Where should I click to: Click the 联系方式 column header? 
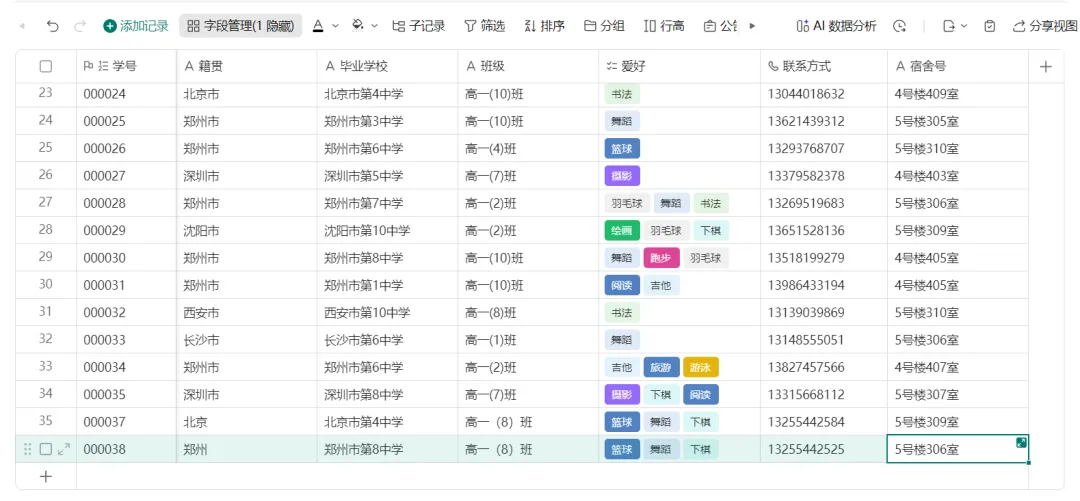[824, 66]
